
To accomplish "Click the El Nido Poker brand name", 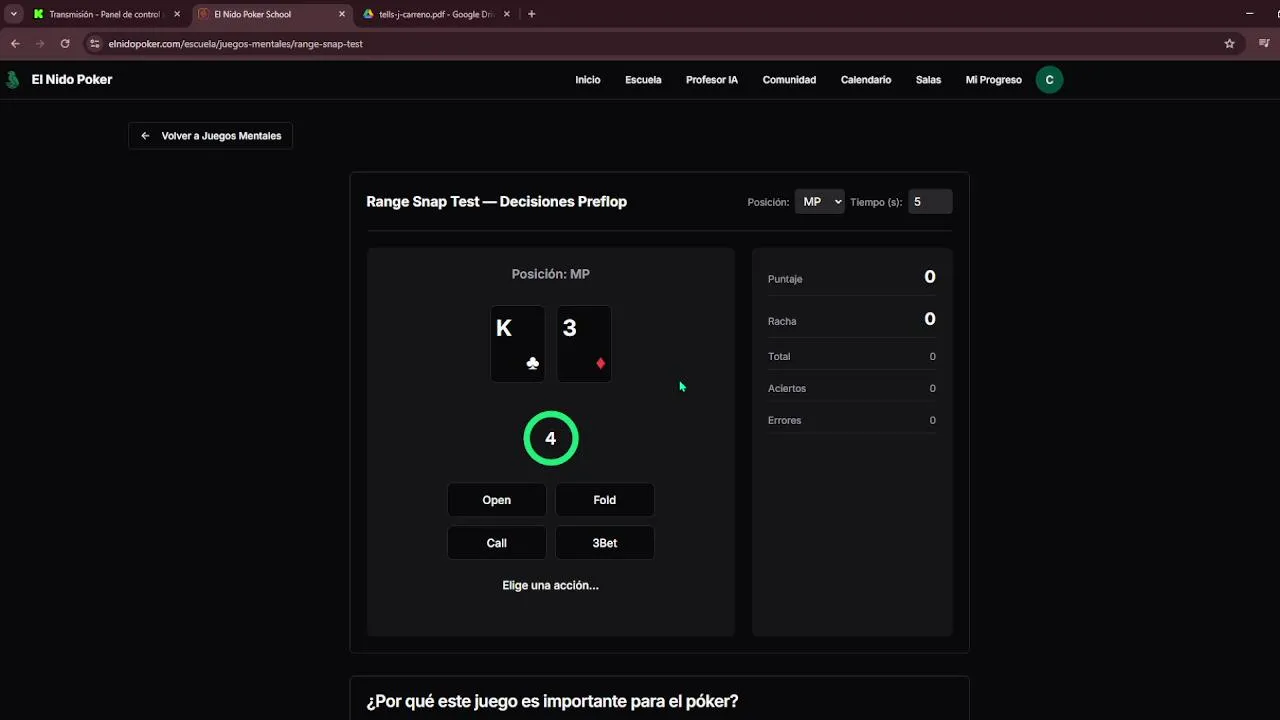I will (72, 80).
